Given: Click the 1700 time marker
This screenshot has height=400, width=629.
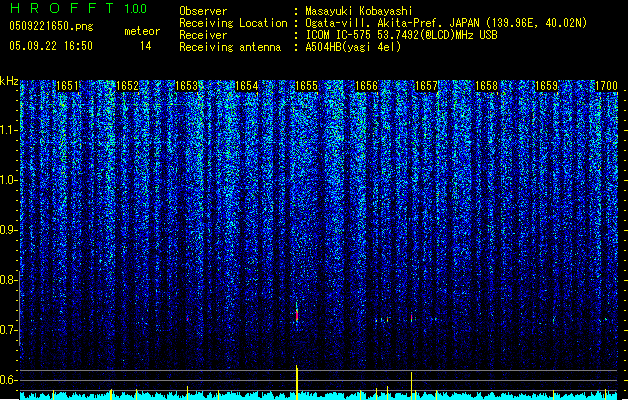Looking at the screenshot, I should click(606, 86).
